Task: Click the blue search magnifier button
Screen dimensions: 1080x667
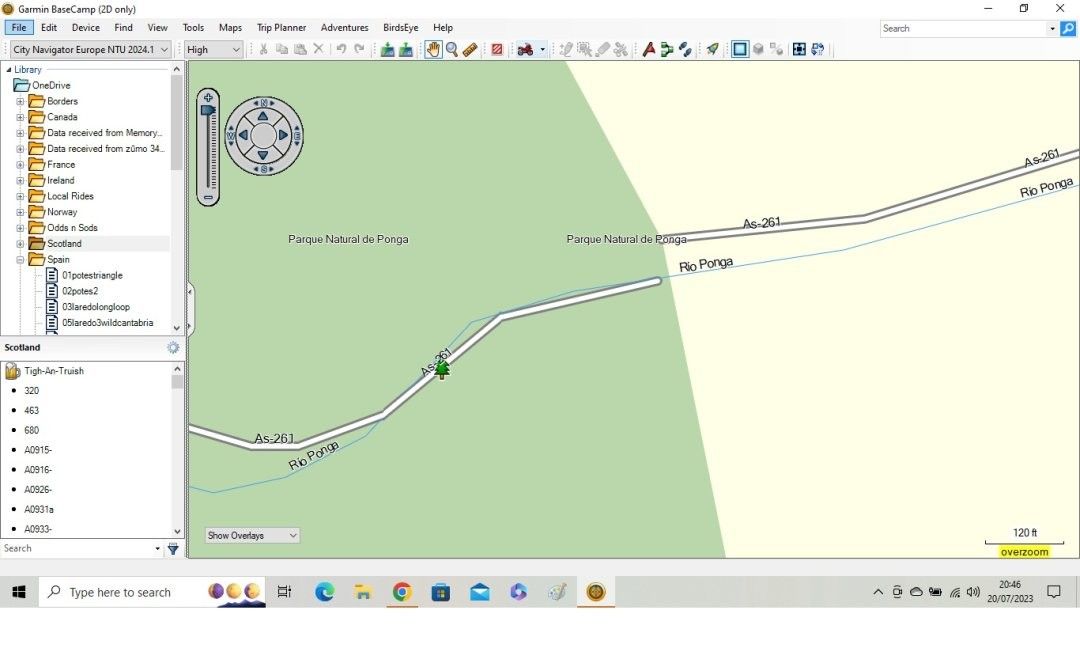Action: click(x=1068, y=28)
